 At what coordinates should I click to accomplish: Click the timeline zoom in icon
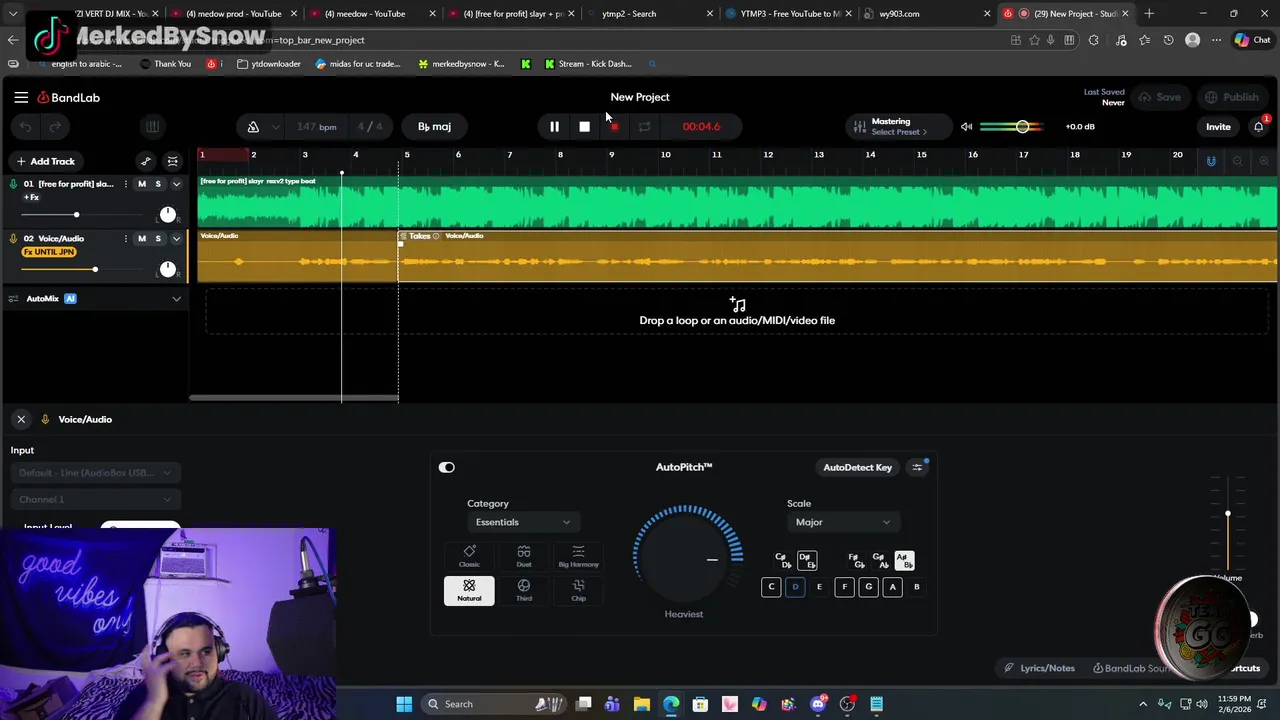1264,161
